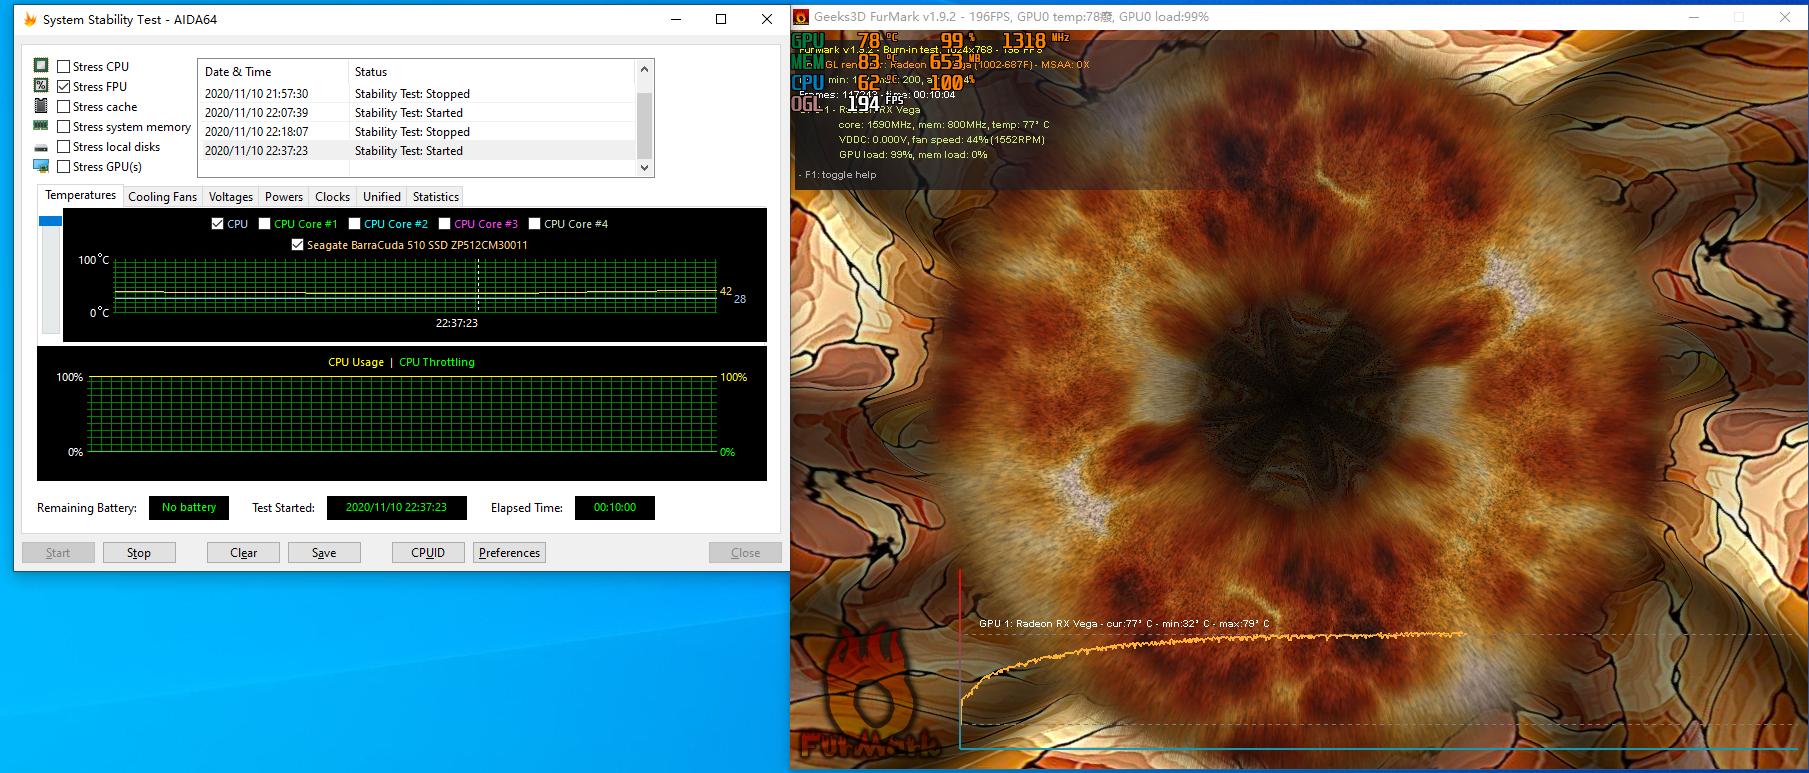Click the AIDA64 flame icon in title bar

[30, 19]
